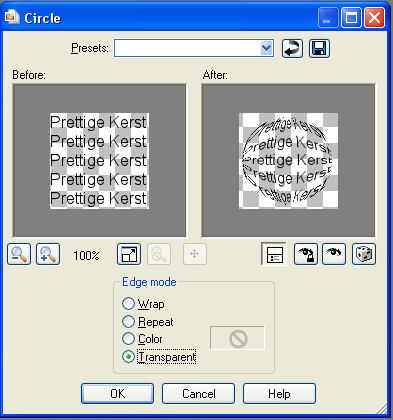
Task: Click the disabled edge color swatch
Action: click(x=237, y=338)
